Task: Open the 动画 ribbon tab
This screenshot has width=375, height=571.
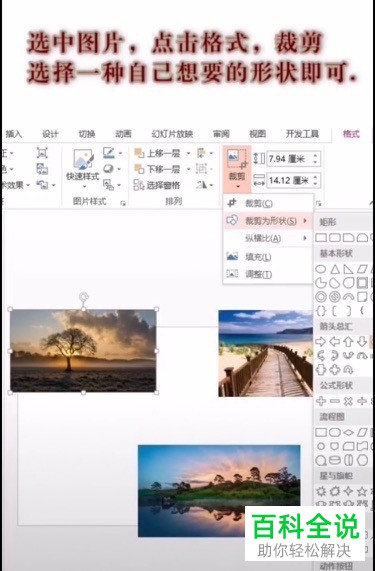Action: (123, 134)
